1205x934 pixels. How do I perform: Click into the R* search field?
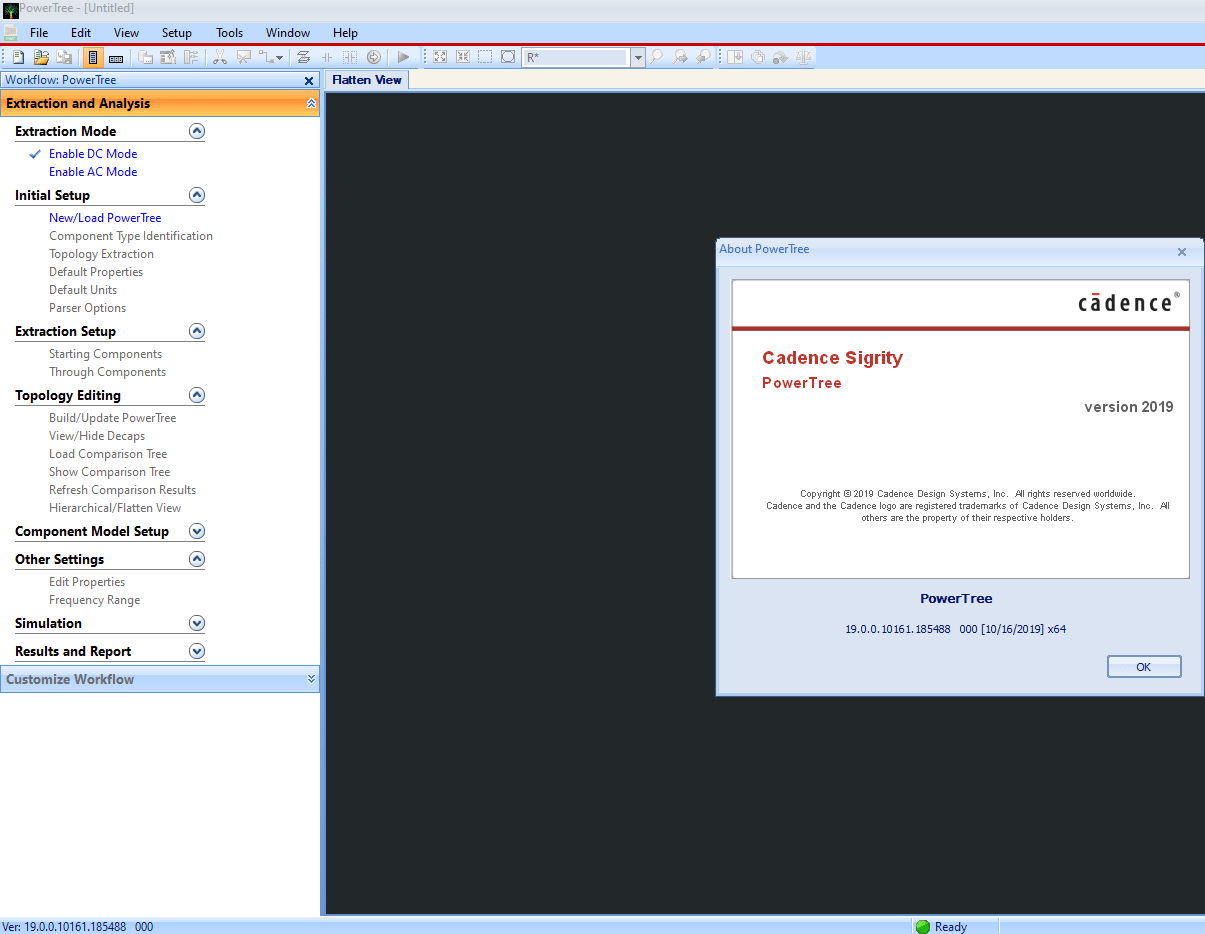(576, 58)
